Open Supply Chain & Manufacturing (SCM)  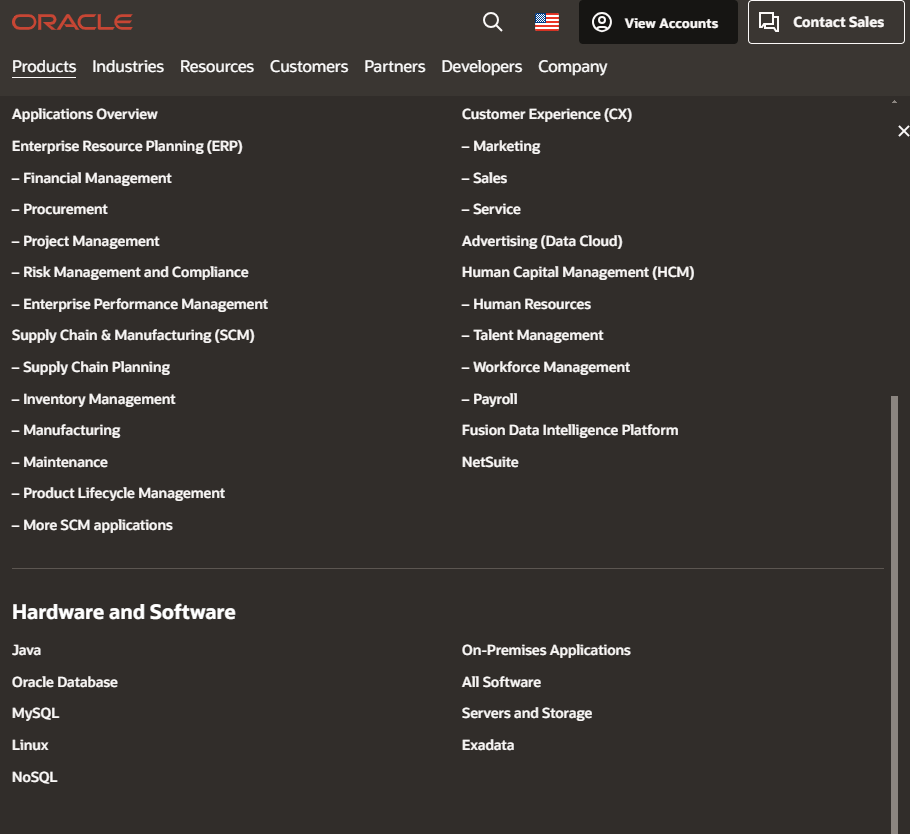133,335
